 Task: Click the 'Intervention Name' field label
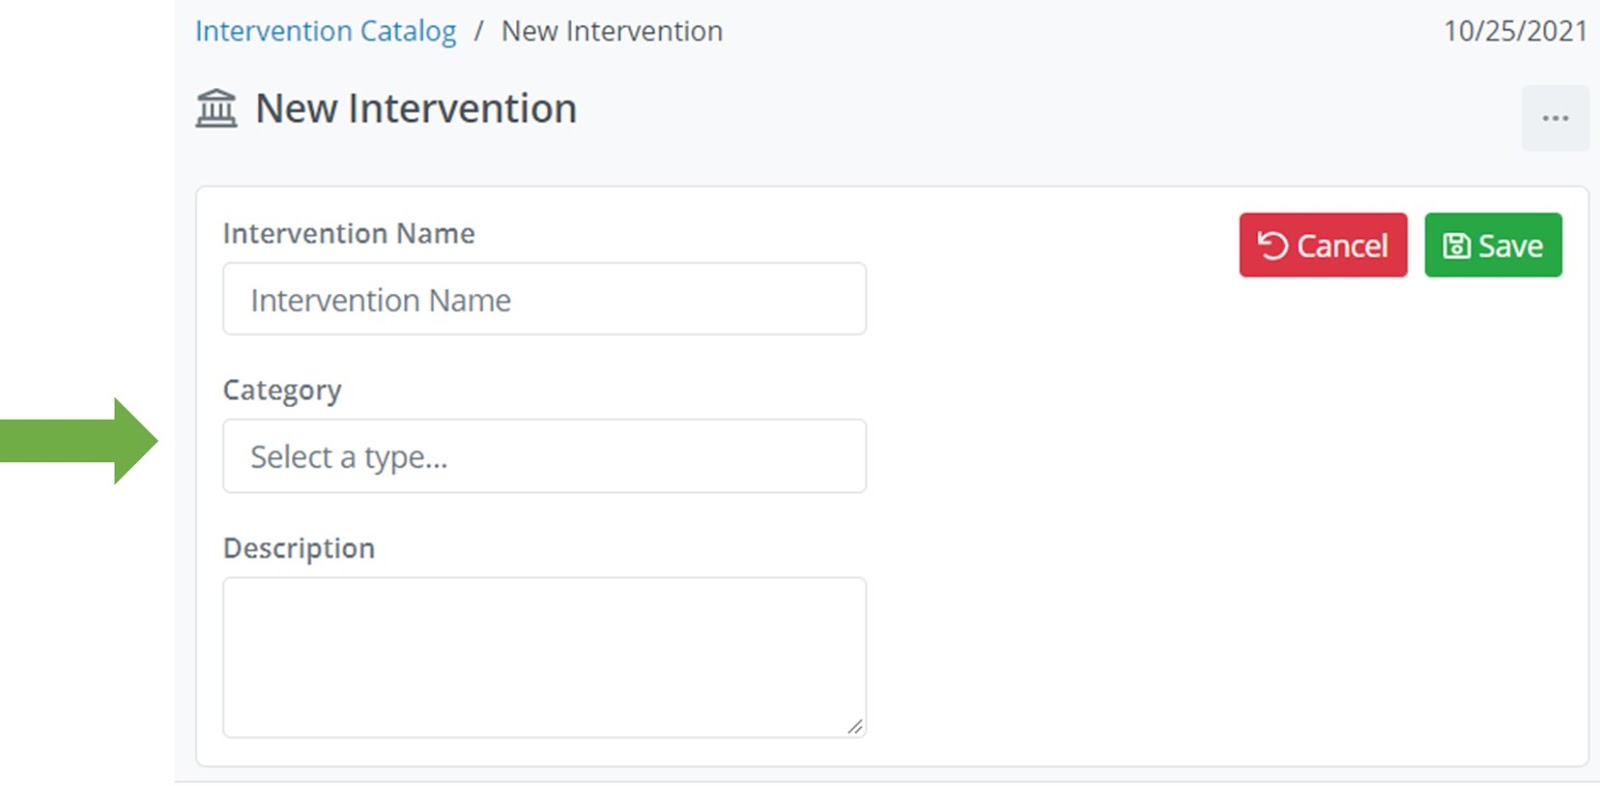[348, 233]
